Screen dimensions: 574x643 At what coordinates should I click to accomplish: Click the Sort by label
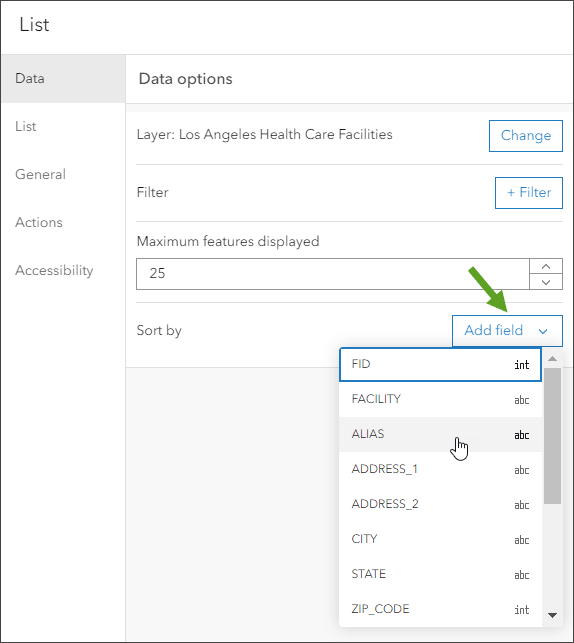pyautogui.click(x=159, y=331)
